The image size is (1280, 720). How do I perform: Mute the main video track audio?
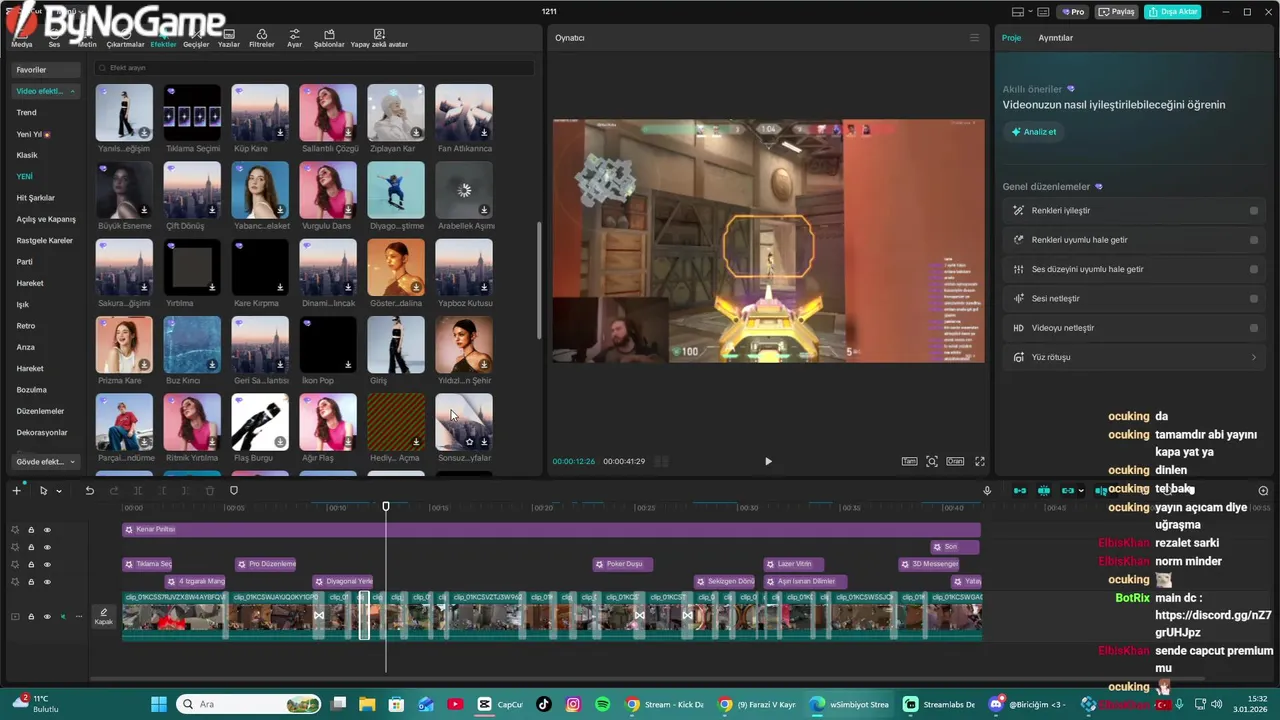[x=62, y=616]
